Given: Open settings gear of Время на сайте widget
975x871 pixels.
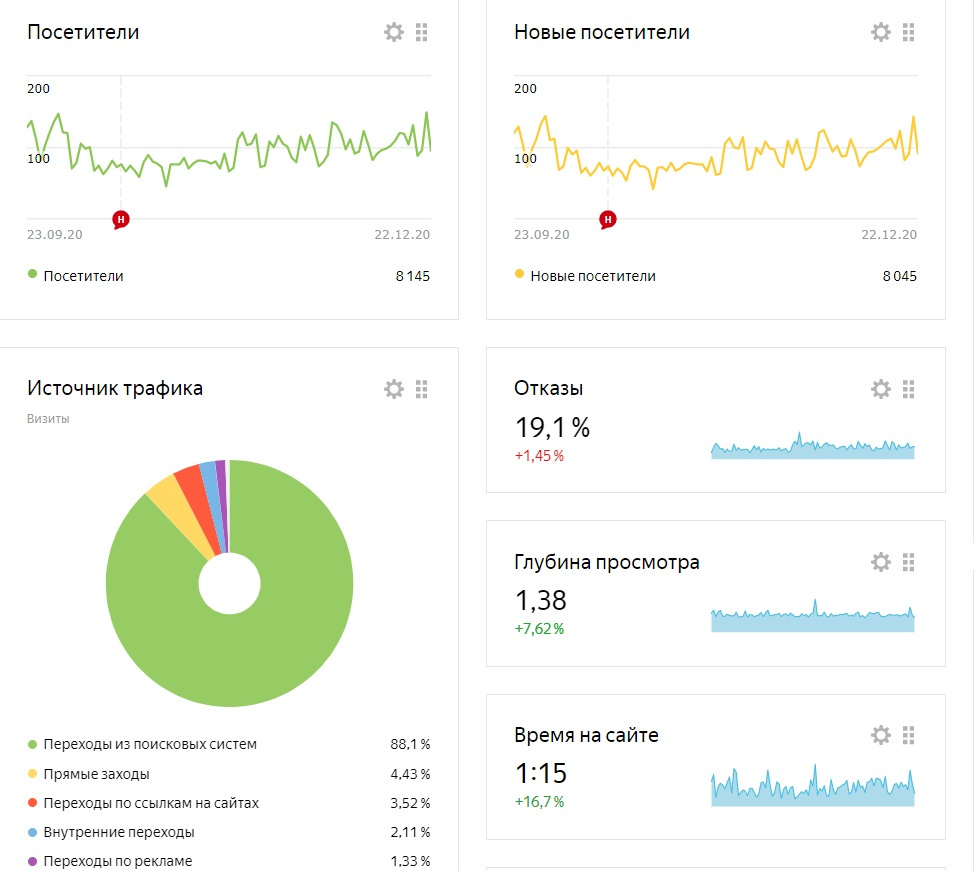Looking at the screenshot, I should pos(880,735).
